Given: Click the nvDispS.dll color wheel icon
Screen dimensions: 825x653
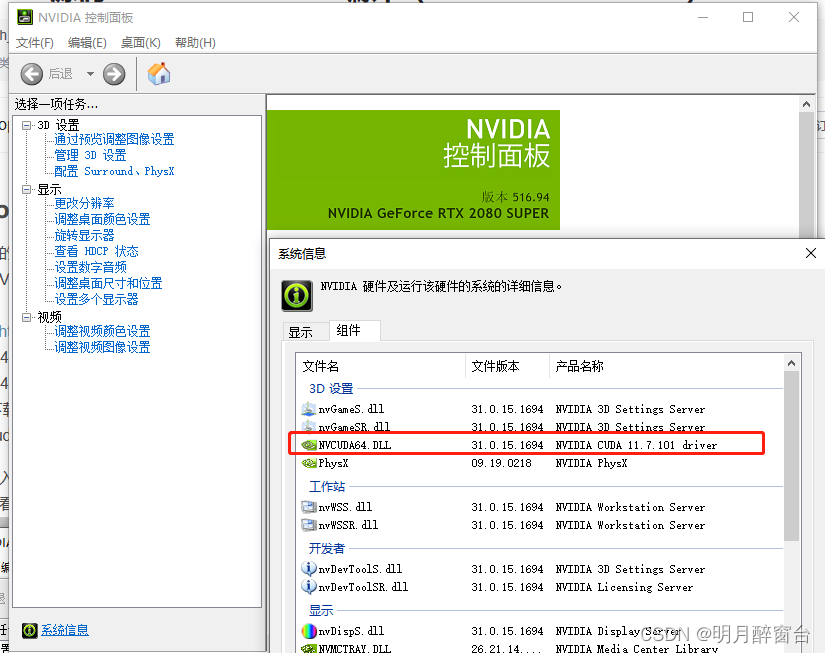Looking at the screenshot, I should pos(308,630).
